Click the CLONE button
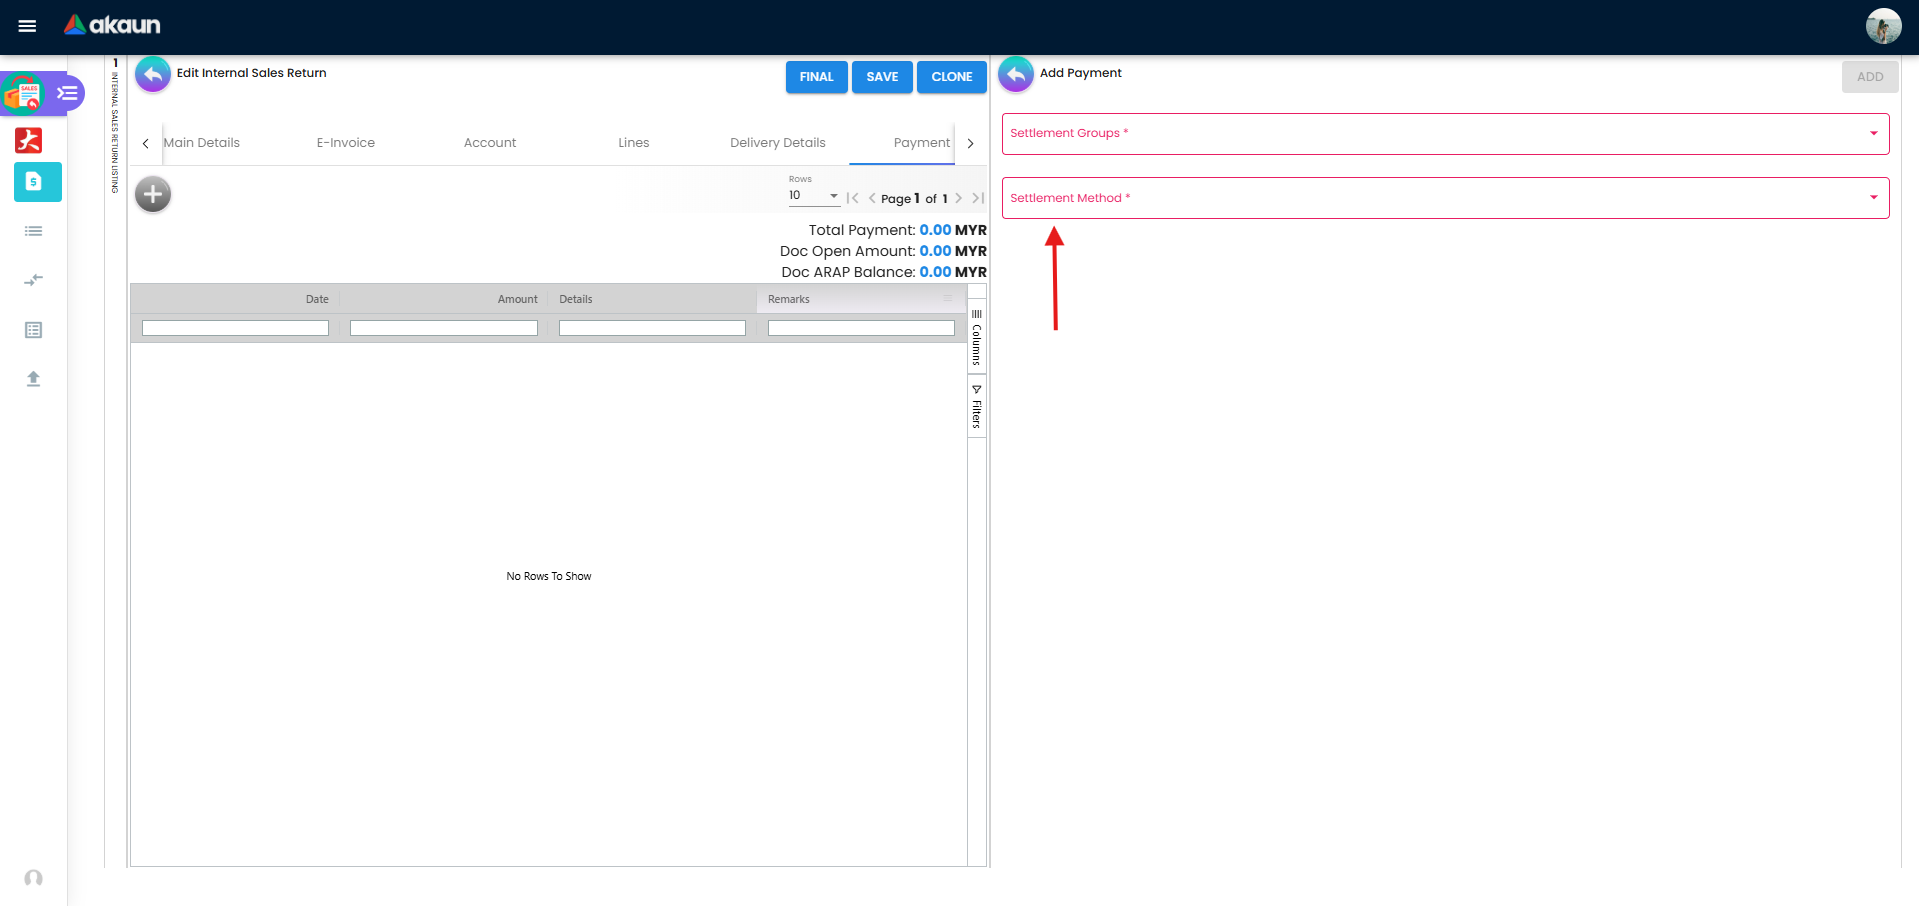The height and width of the screenshot is (906, 1919). [x=951, y=77]
